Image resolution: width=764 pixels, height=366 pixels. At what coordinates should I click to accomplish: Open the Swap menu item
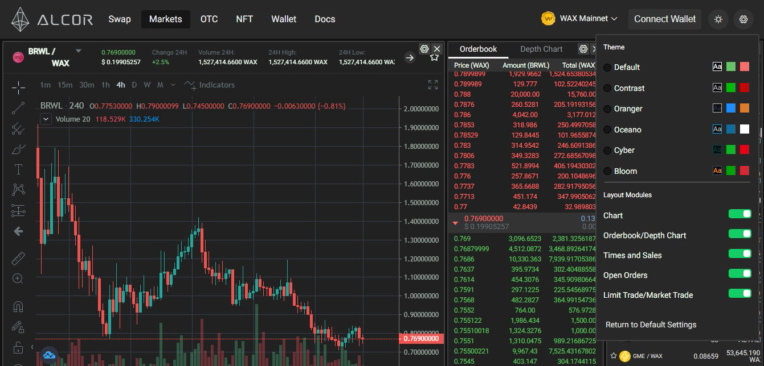(x=119, y=19)
